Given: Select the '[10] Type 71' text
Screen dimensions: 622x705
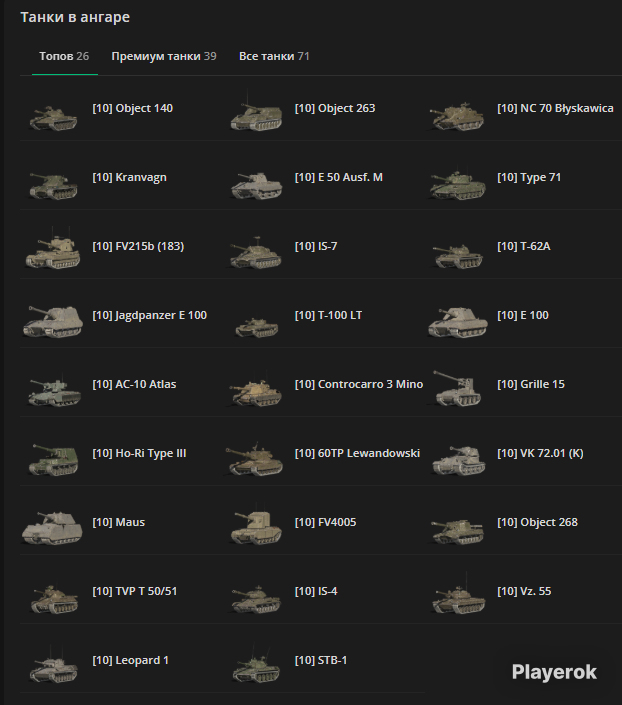Looking at the screenshot, I should tap(529, 178).
